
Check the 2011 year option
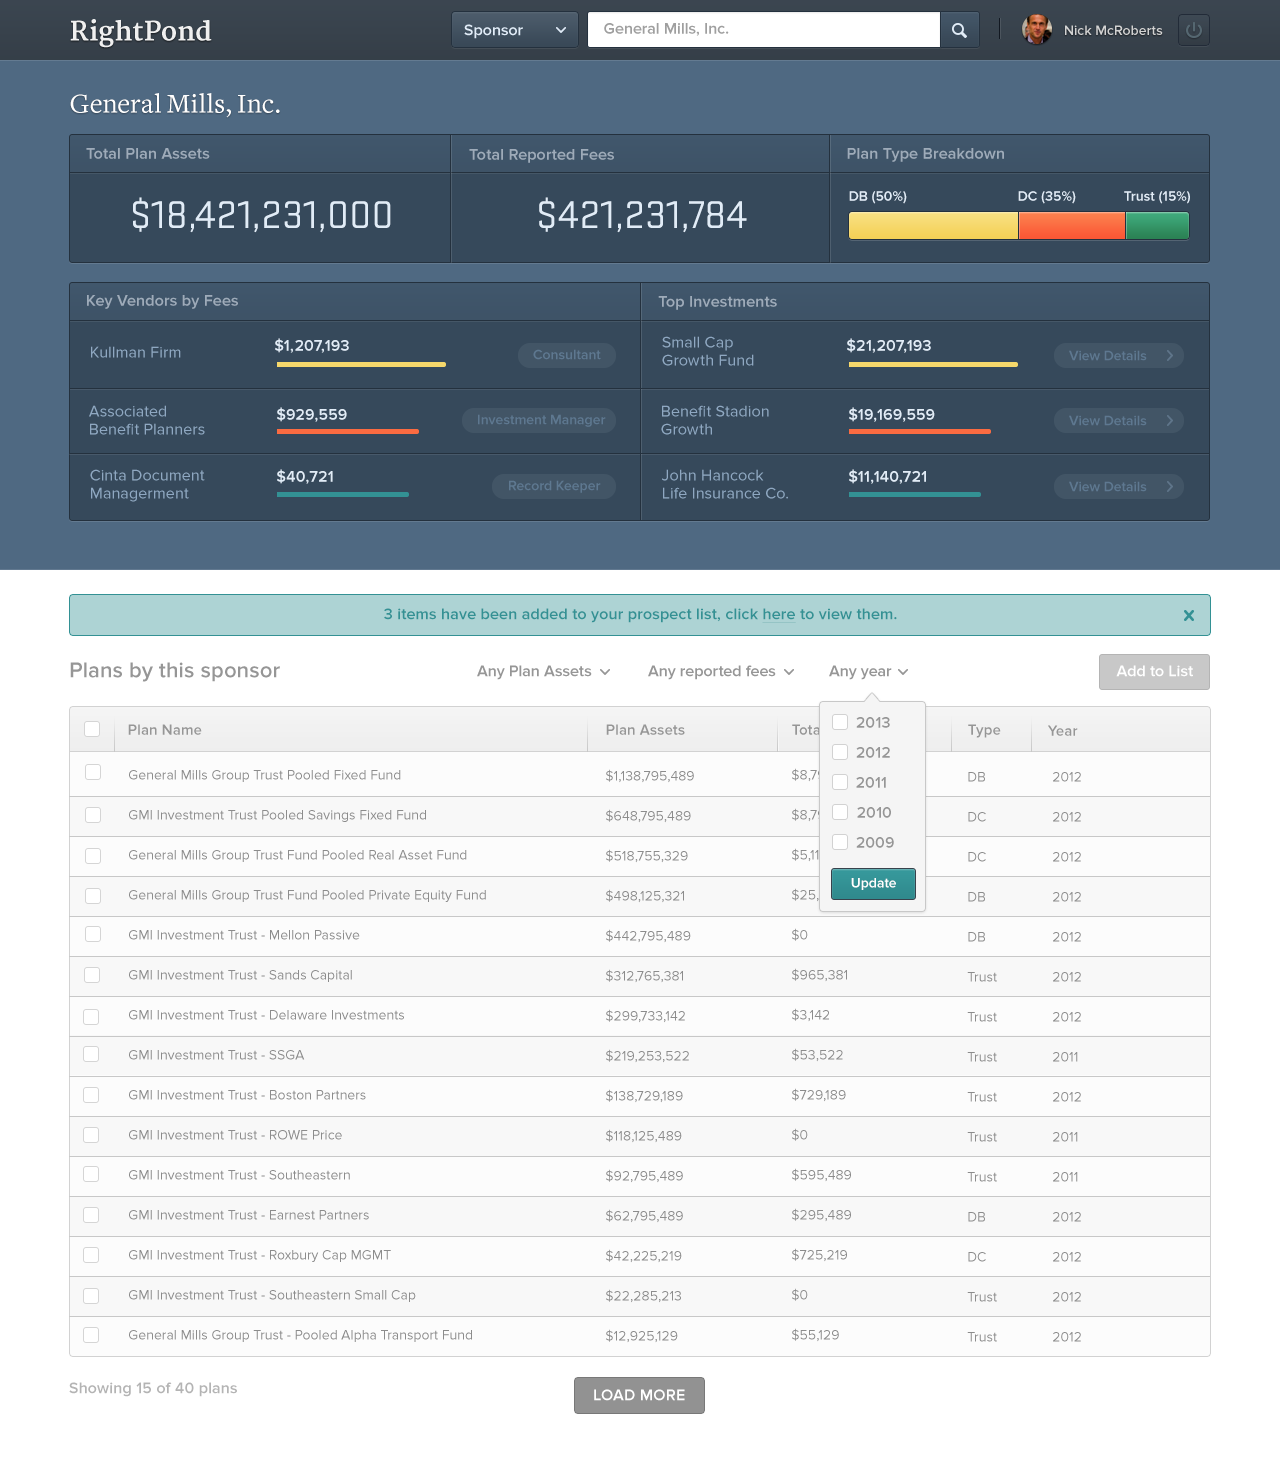840,782
